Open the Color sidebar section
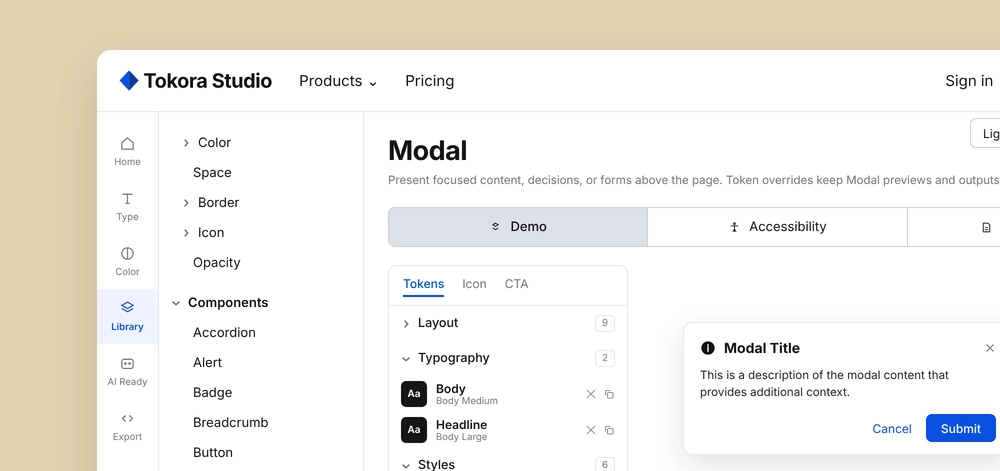The height and width of the screenshot is (471, 1000). 128,261
